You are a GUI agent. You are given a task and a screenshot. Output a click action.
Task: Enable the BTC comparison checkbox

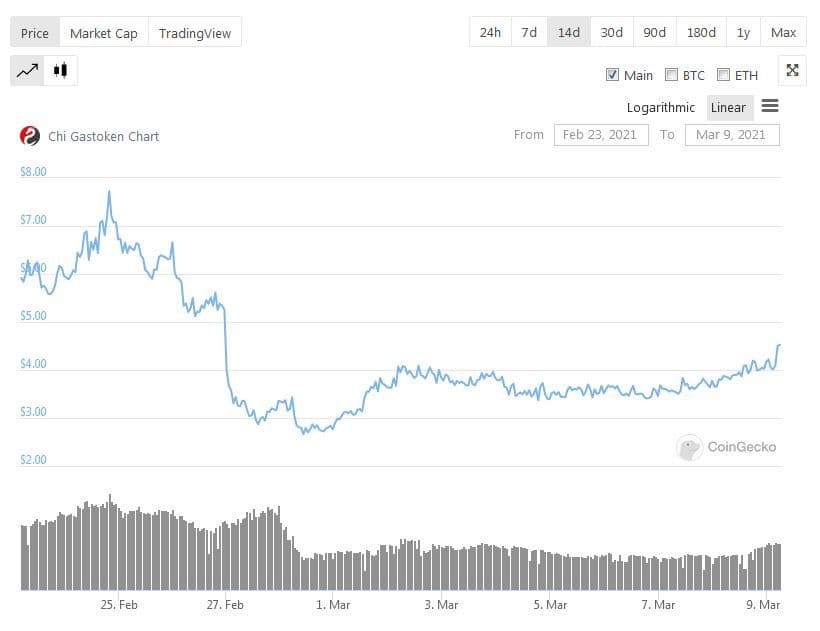coord(672,75)
